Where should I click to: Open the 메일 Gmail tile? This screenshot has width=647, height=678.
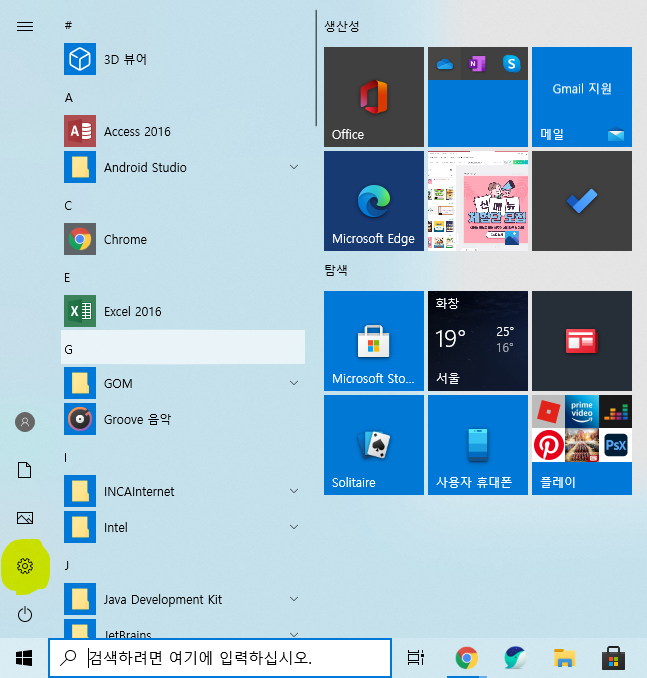(582, 97)
